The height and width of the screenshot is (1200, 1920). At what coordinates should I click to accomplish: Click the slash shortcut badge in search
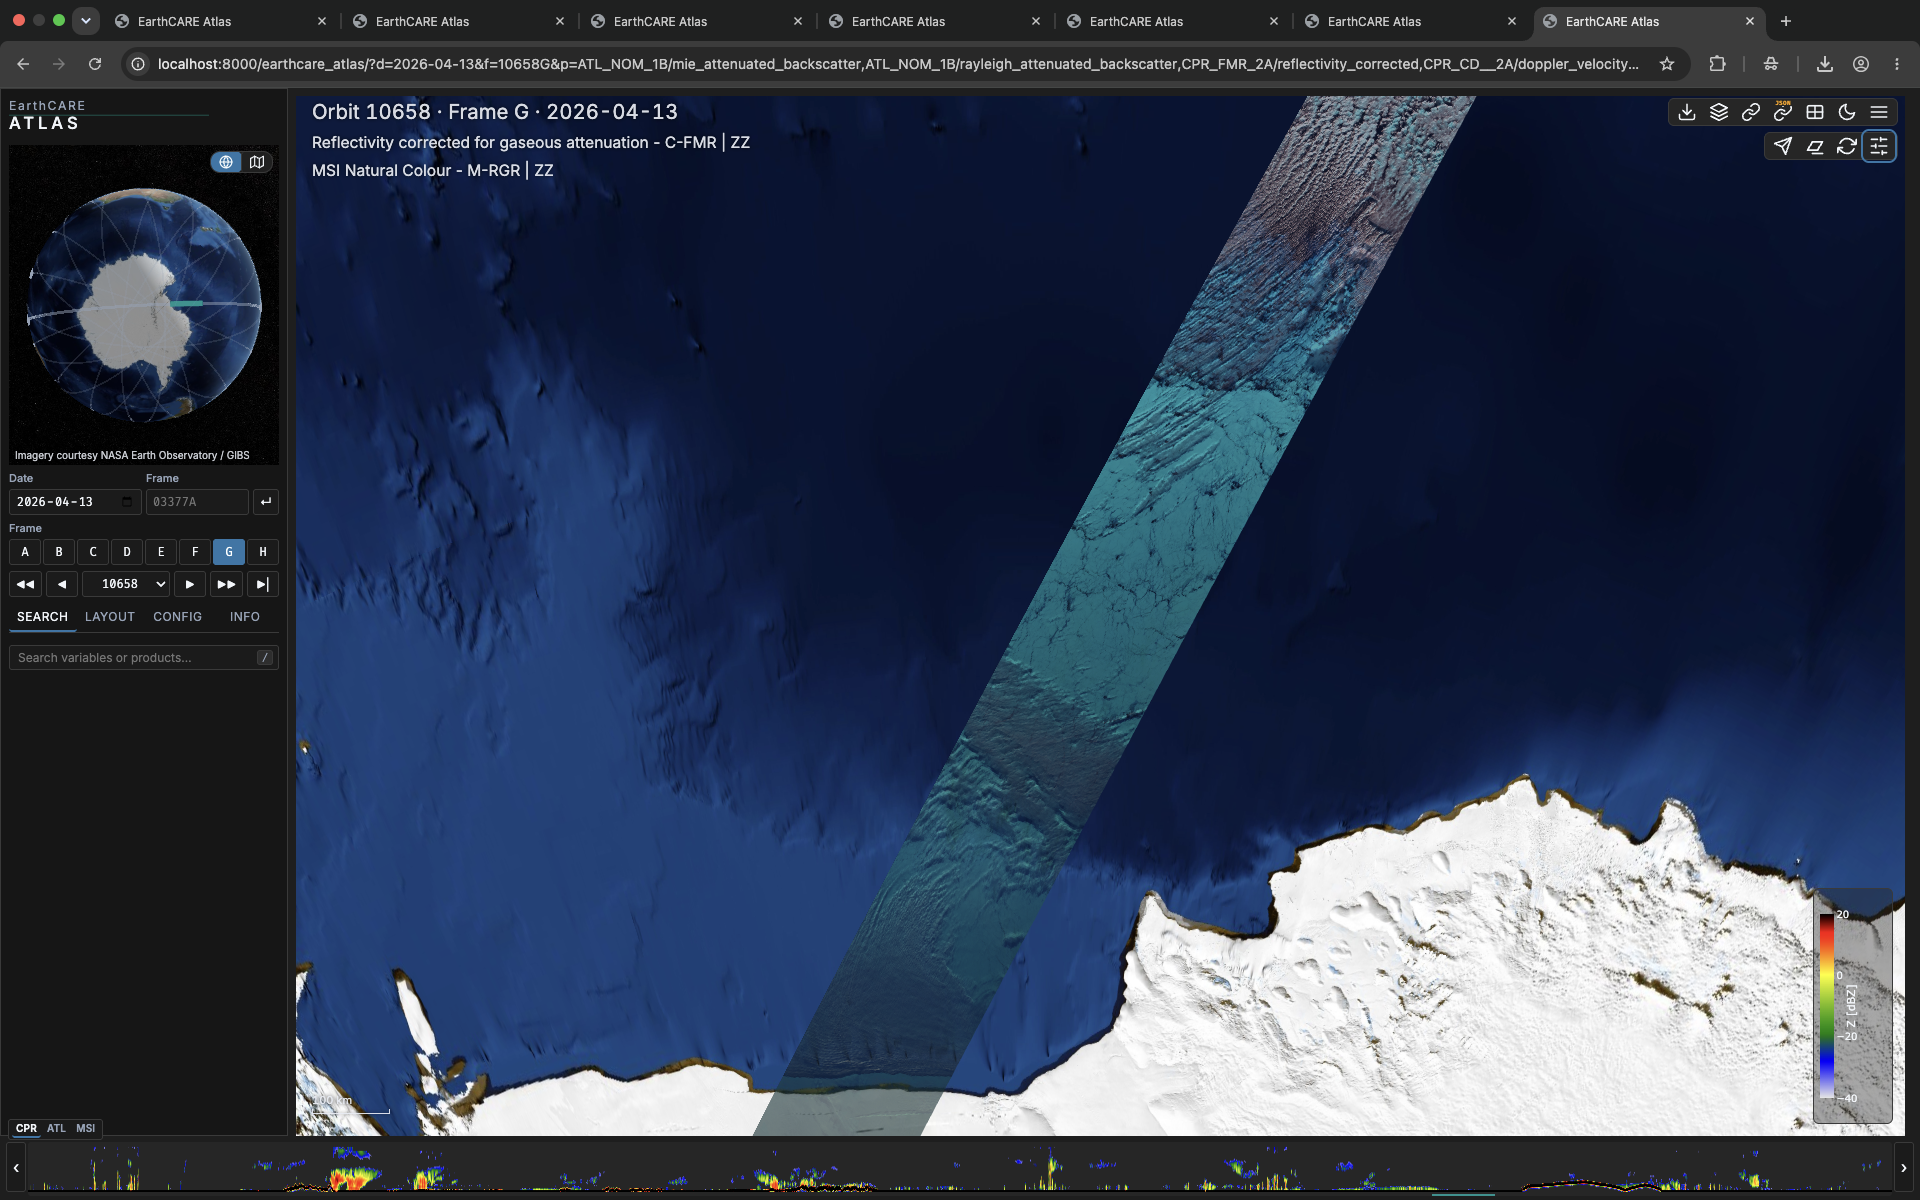click(265, 658)
